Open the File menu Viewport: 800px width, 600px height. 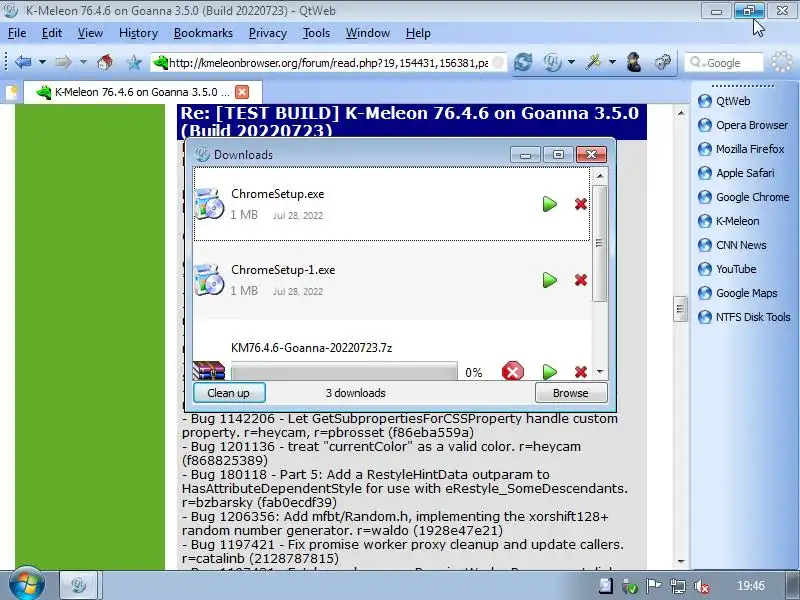pos(17,33)
